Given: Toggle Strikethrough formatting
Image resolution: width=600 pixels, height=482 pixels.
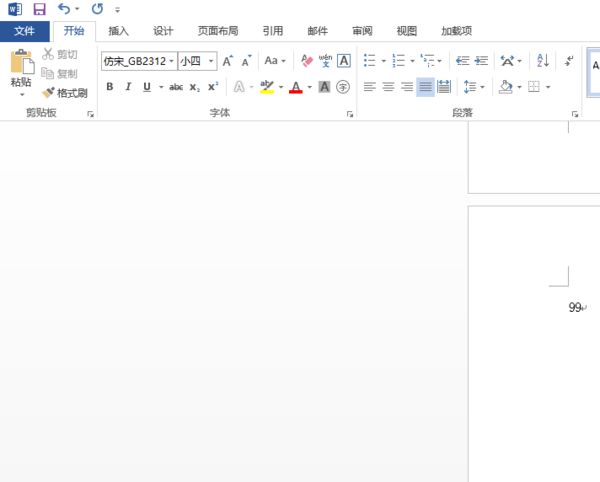Looking at the screenshot, I should click(176, 87).
